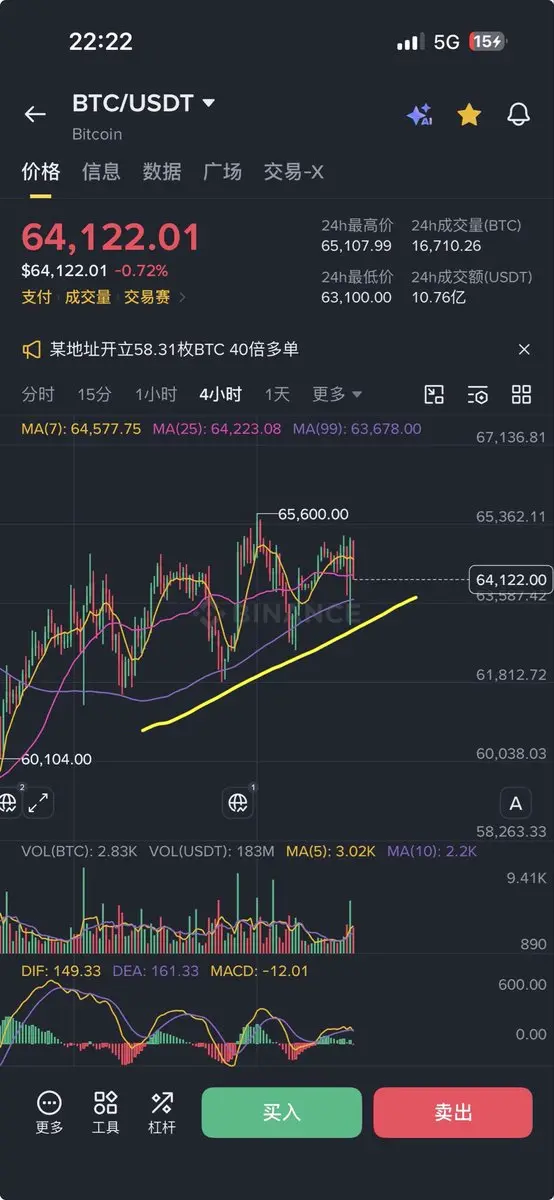Open the 支付 tag link

point(37,297)
